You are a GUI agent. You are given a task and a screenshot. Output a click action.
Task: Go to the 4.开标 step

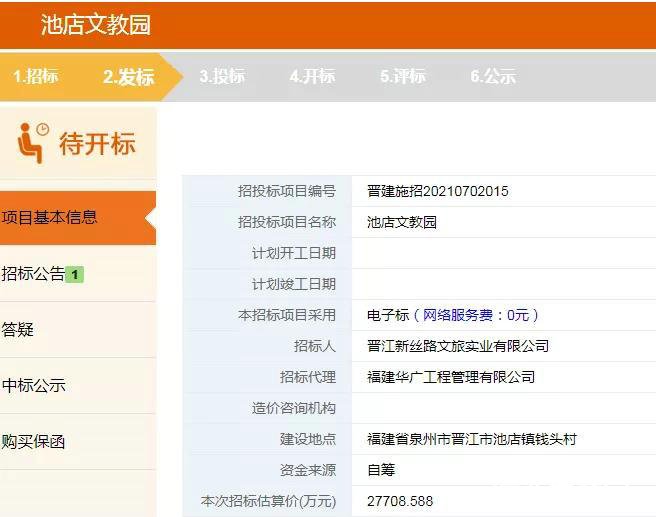[x=313, y=76]
